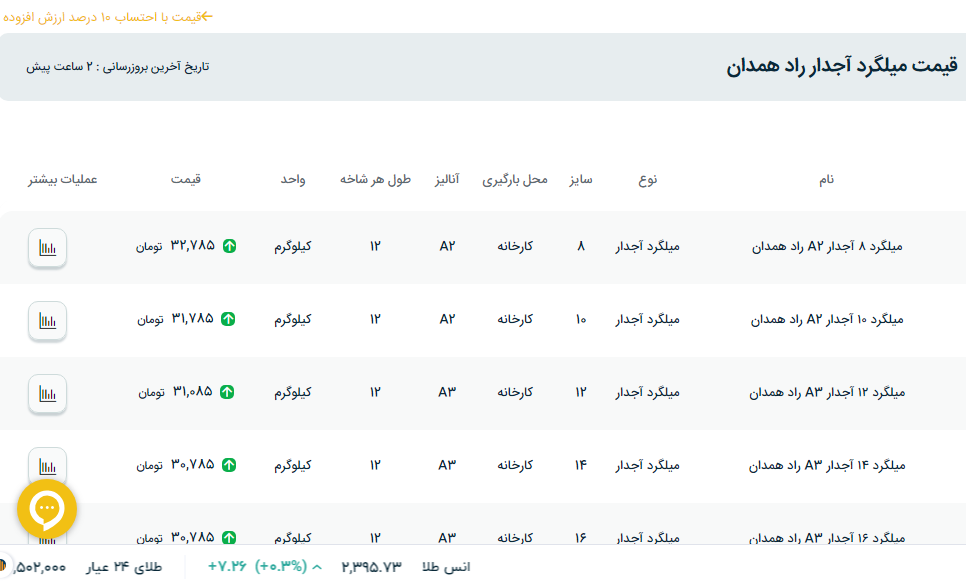This screenshot has height=586, width=966.
Task: Click the نام column header
Action: 826,180
